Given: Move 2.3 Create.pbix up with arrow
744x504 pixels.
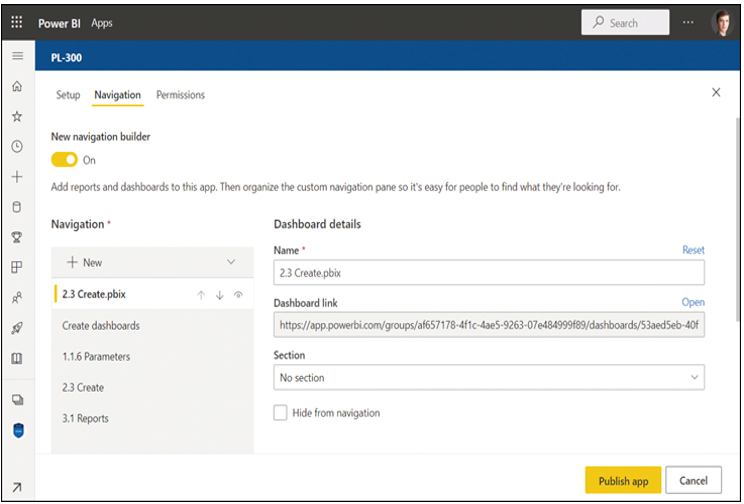Looking at the screenshot, I should (201, 295).
